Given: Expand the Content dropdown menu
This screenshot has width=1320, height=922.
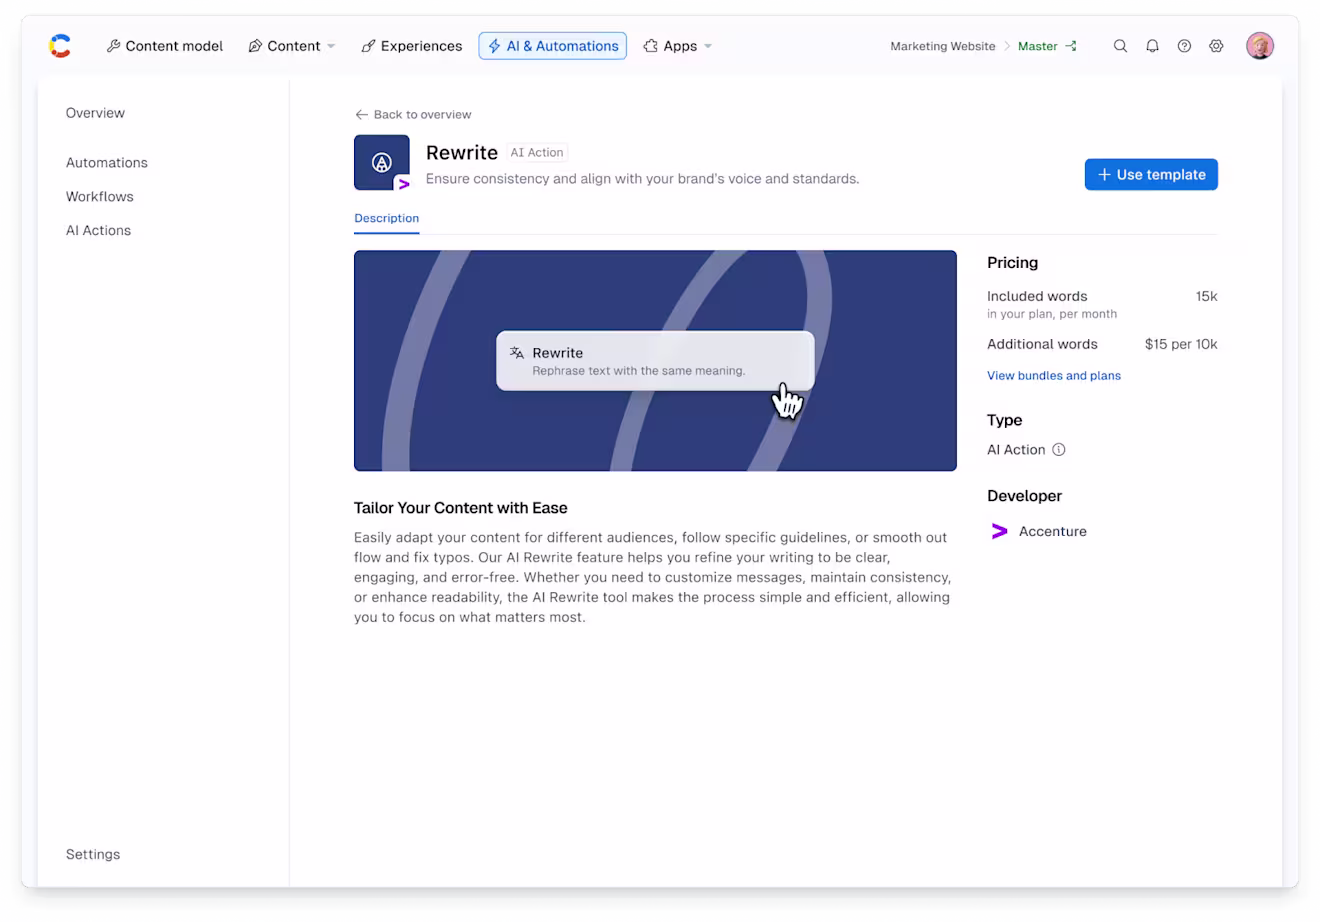Looking at the screenshot, I should point(292,46).
